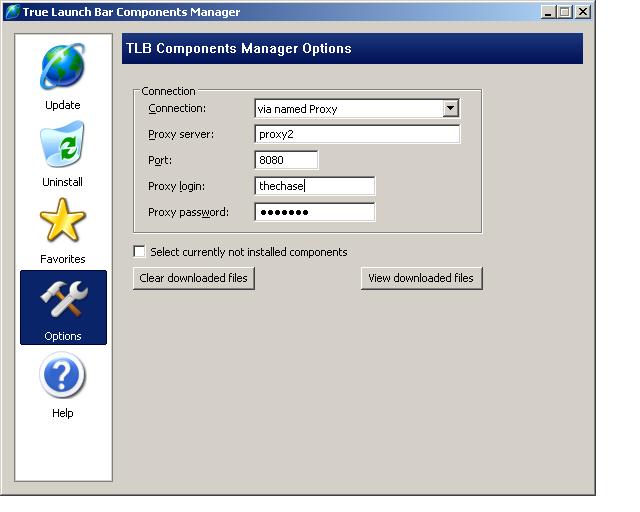Open the 'via named Proxy' combo box
The image size is (640, 512).
tap(348, 109)
